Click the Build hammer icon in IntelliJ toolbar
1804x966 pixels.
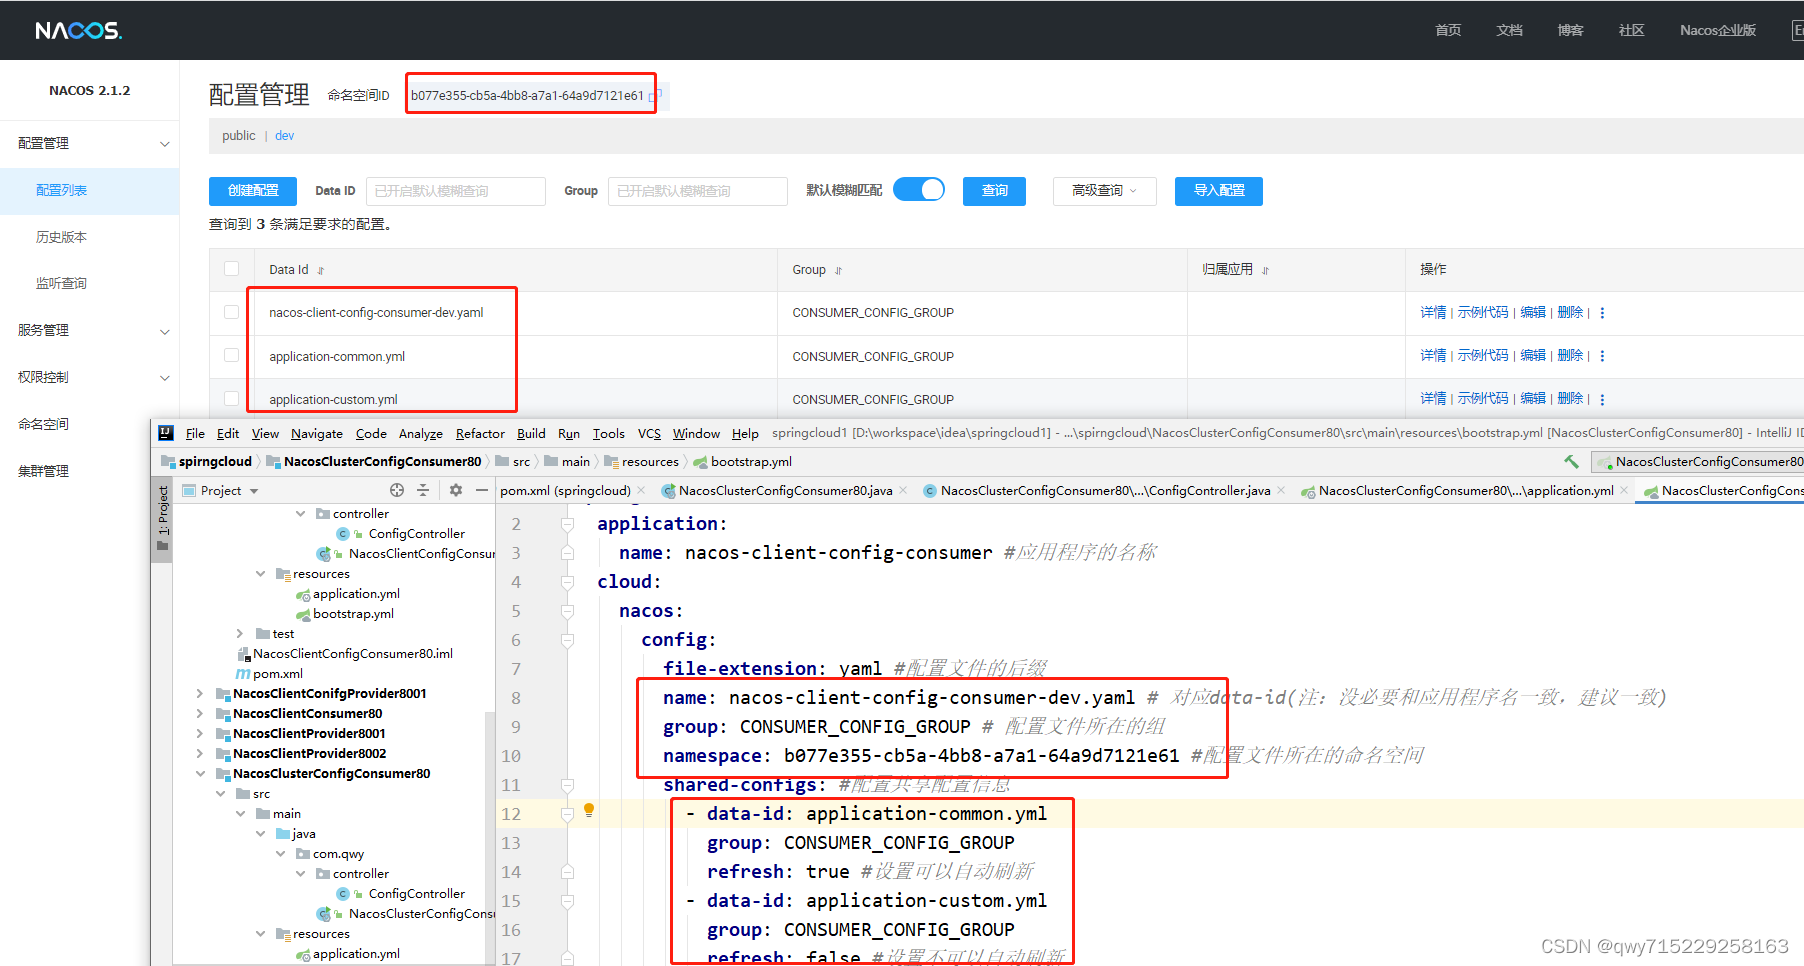click(1571, 461)
